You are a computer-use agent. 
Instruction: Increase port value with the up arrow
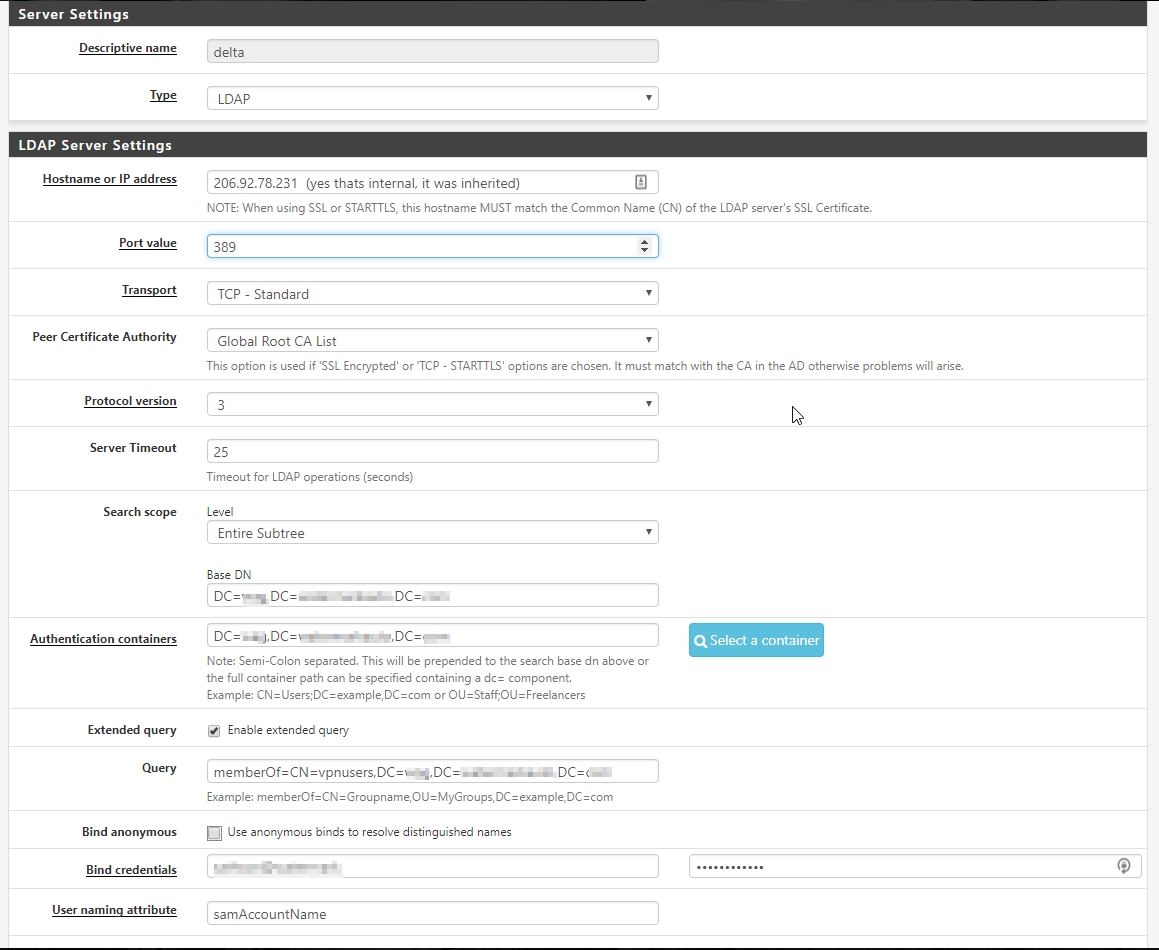[x=644, y=241]
